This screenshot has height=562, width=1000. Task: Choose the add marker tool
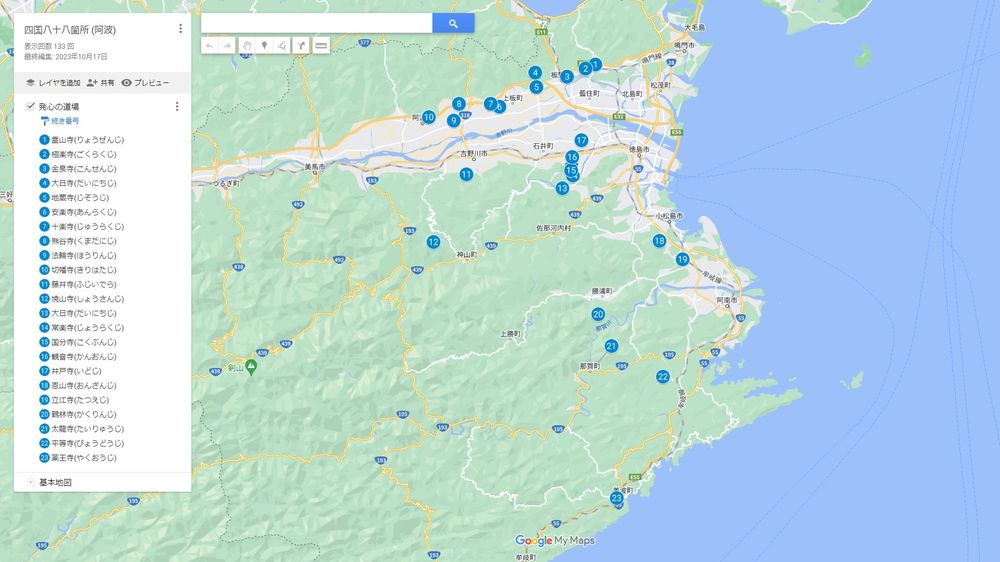[264, 45]
